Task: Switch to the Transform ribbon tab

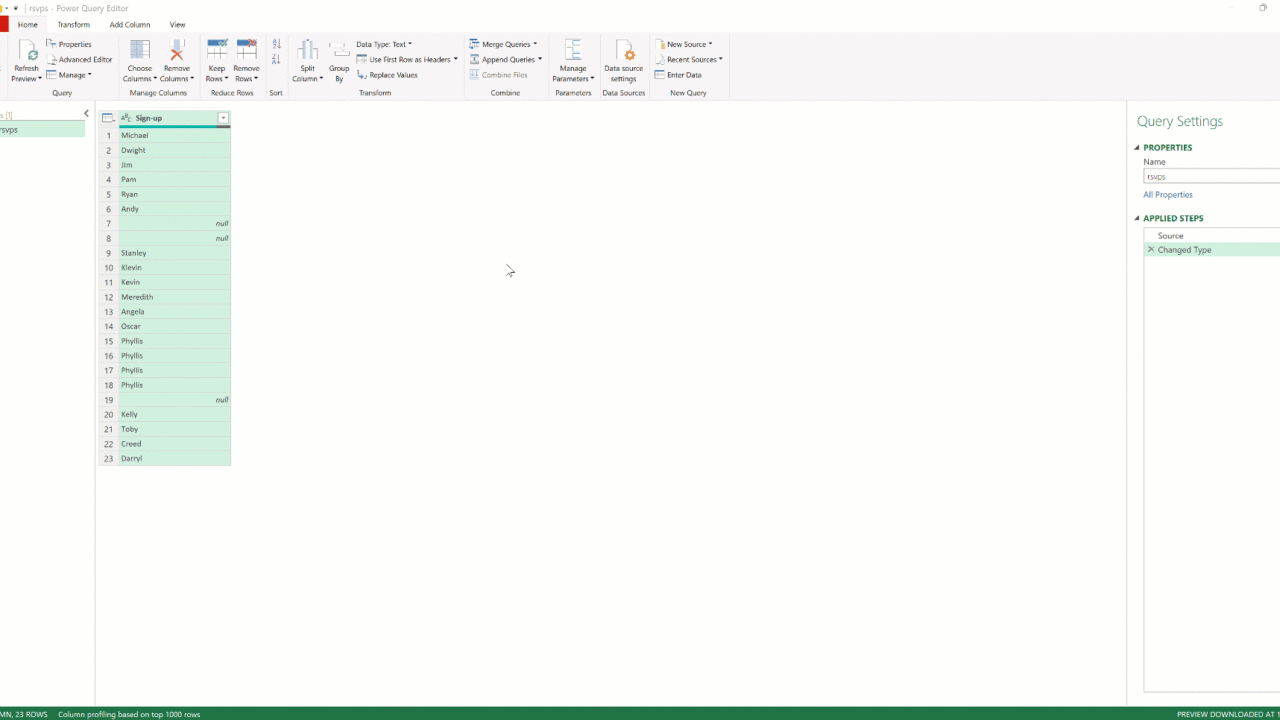Action: click(73, 24)
